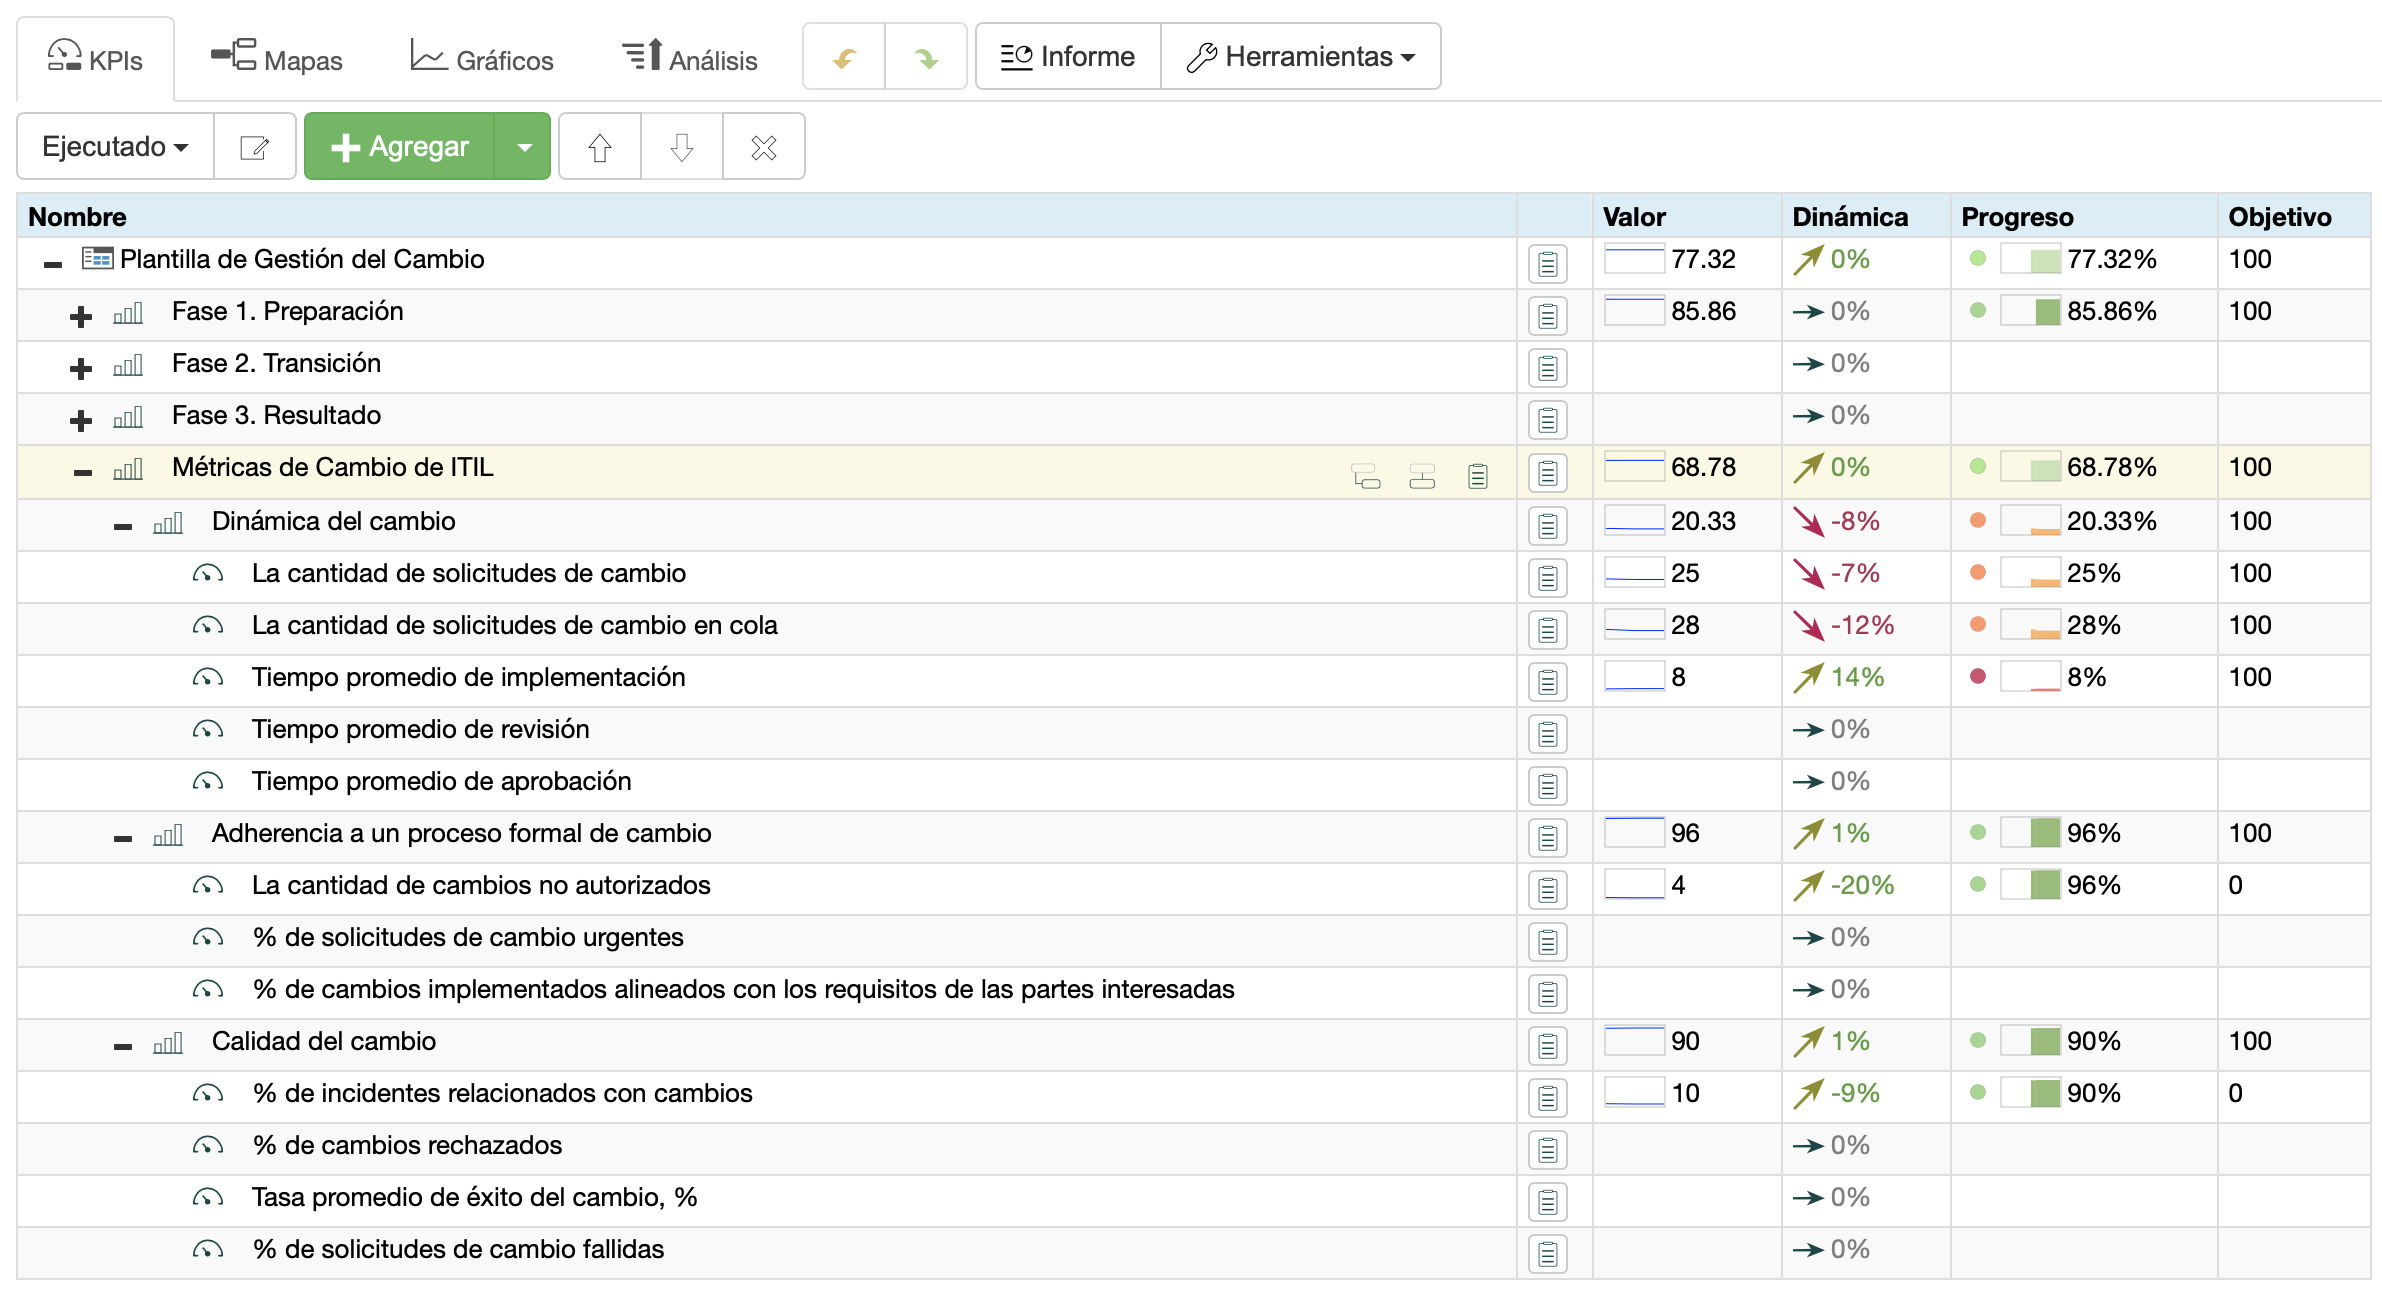This screenshot has width=2382, height=1296.
Task: Click the delete item scissors icon
Action: point(762,146)
